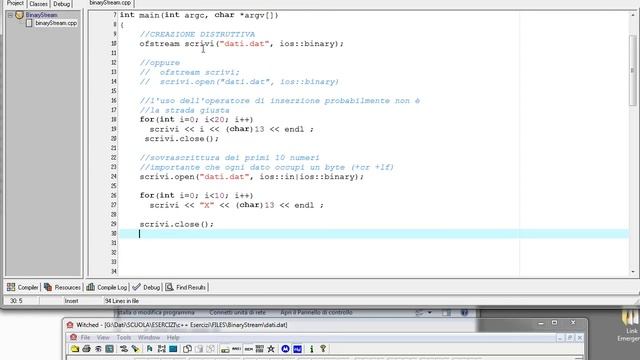
Task: Click 'for(int i=0; i<20; i++)' on line 18
Action: click(196, 120)
